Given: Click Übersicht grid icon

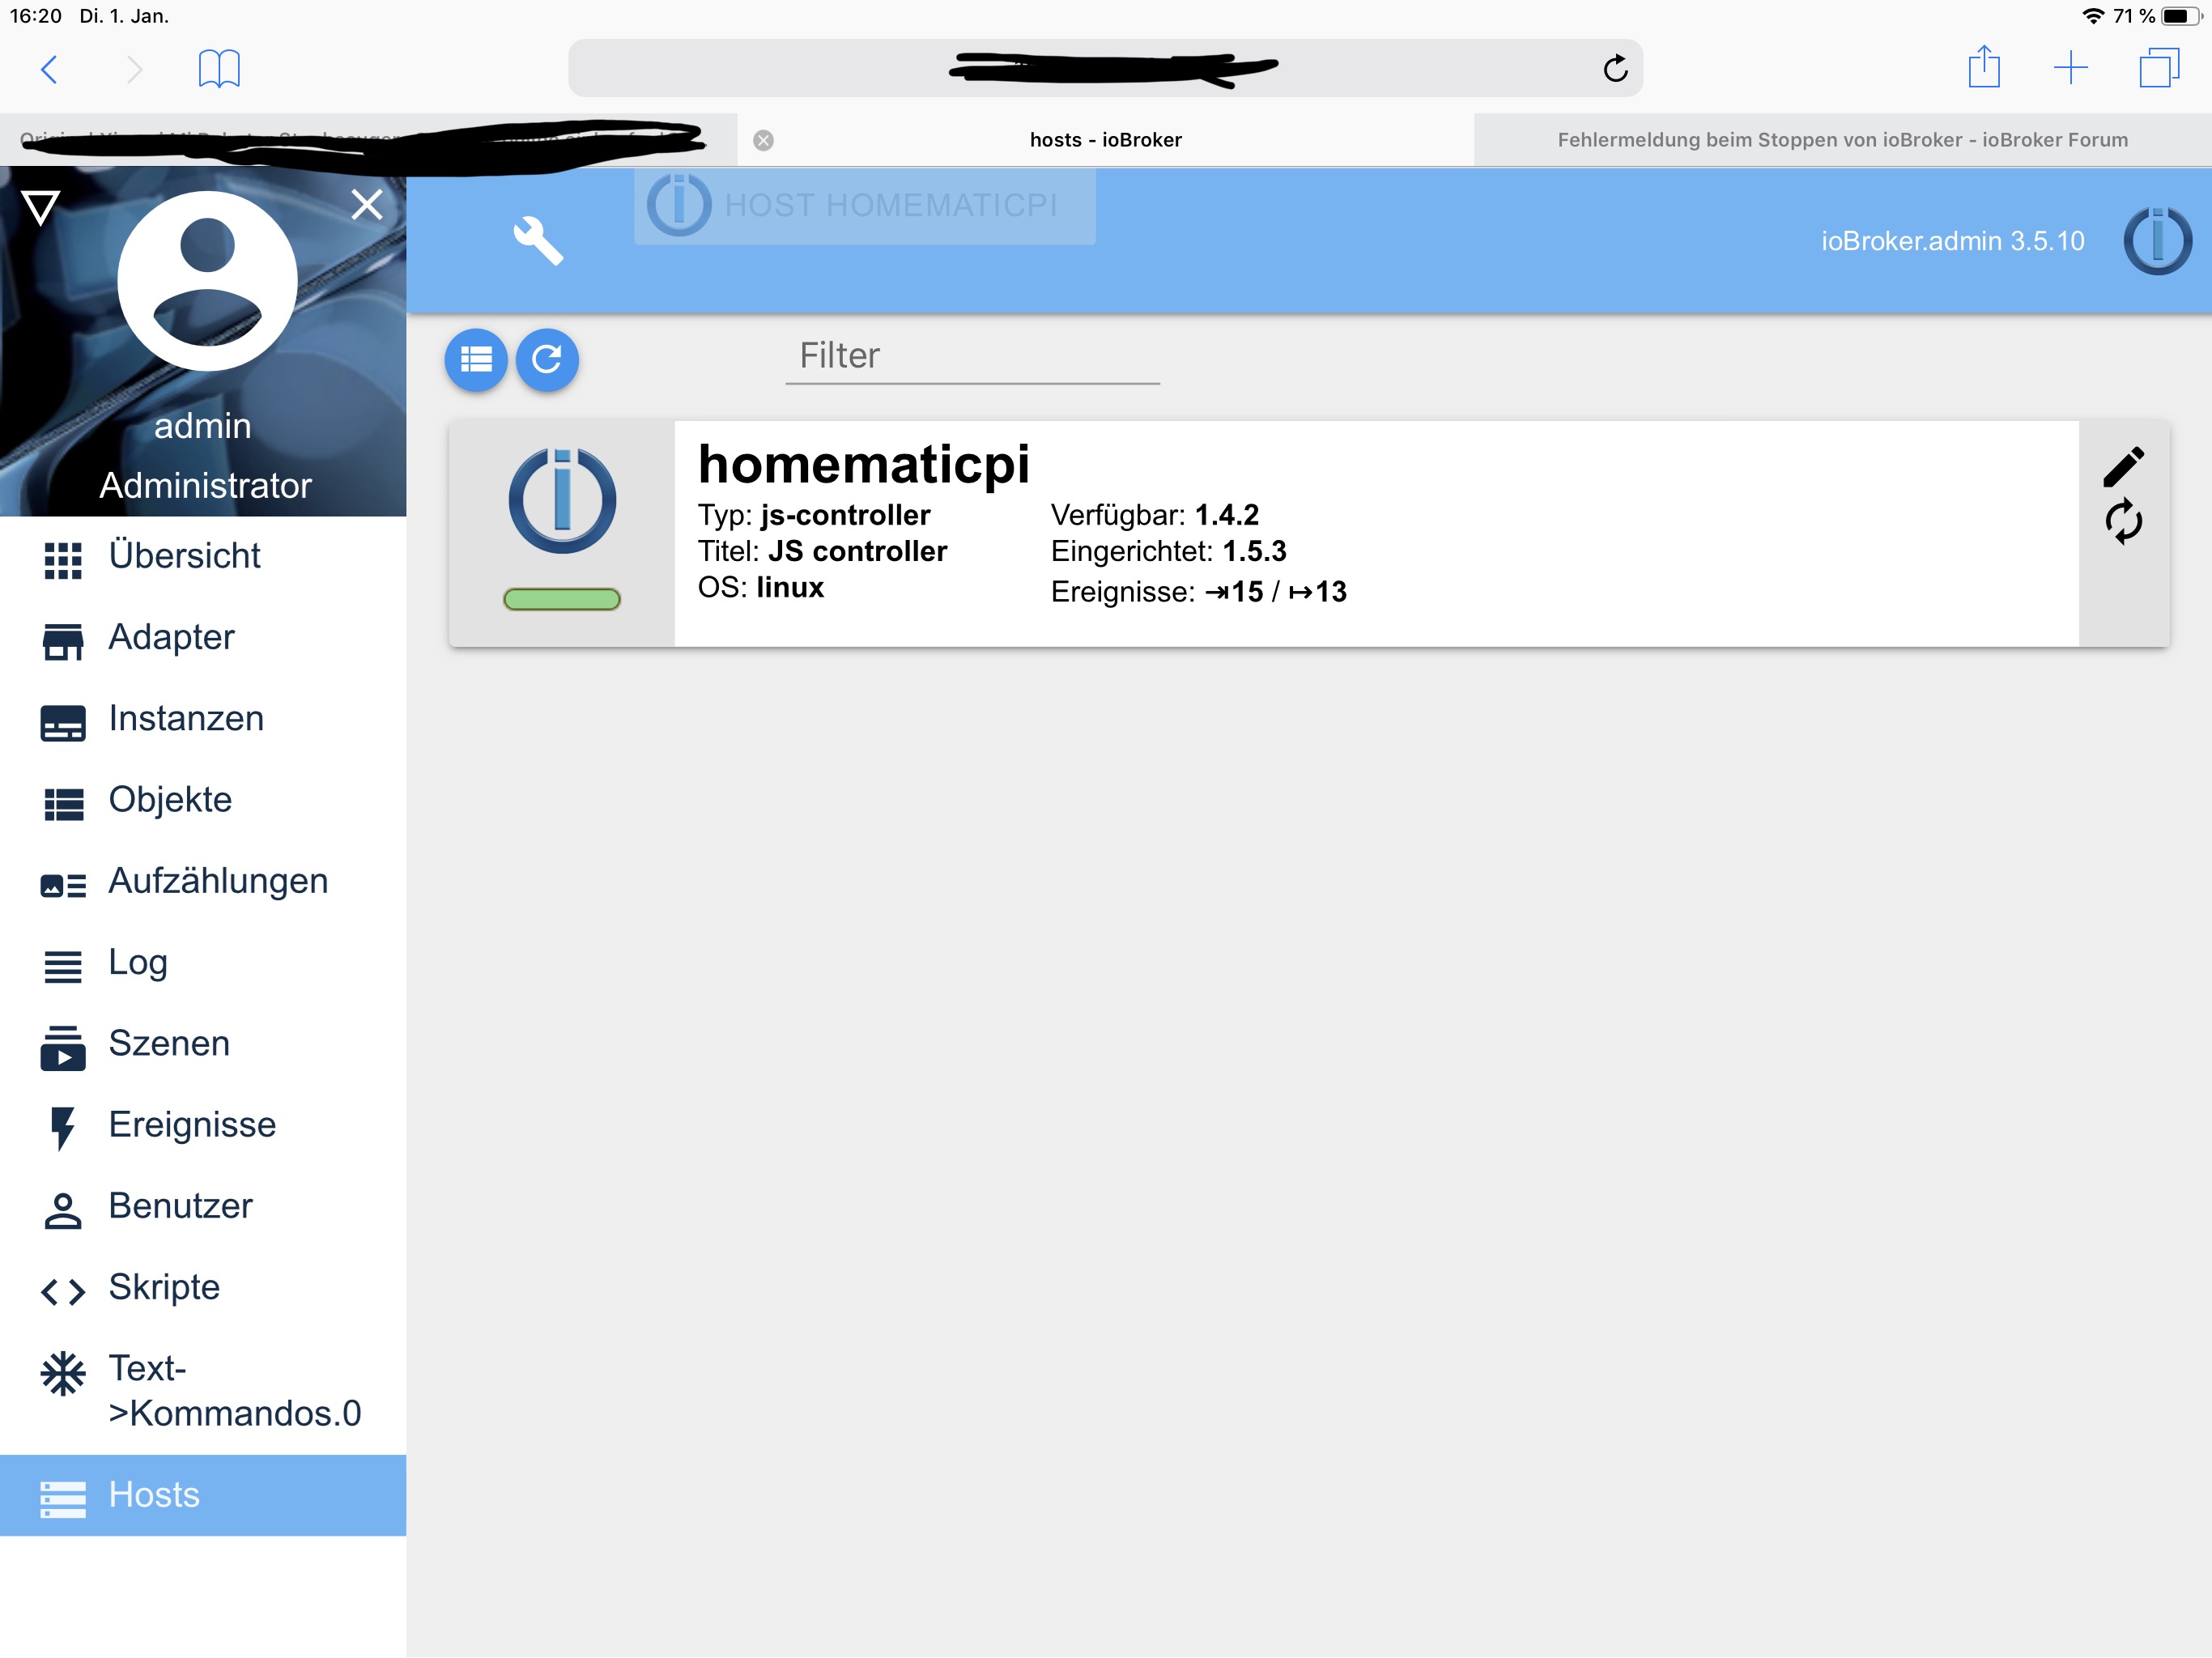Looking at the screenshot, I should (x=63, y=561).
